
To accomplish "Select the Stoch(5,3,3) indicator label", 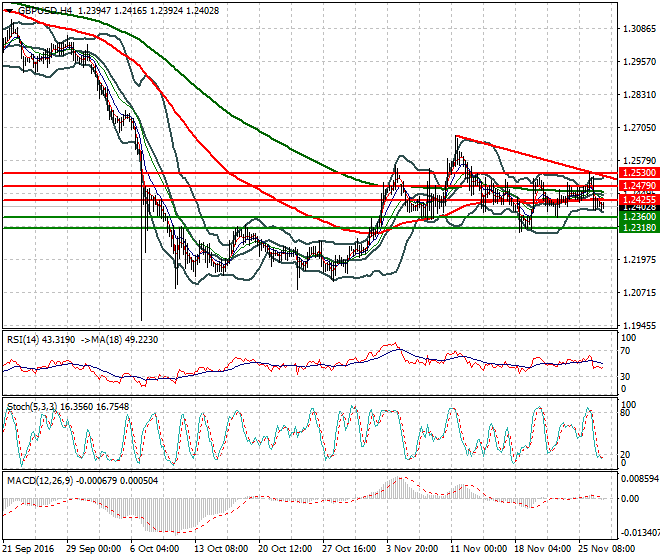I will click(x=32, y=407).
